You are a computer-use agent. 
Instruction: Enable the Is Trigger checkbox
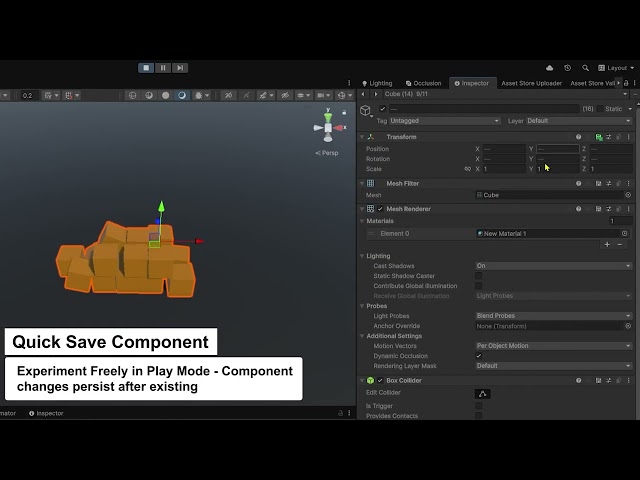click(479, 406)
